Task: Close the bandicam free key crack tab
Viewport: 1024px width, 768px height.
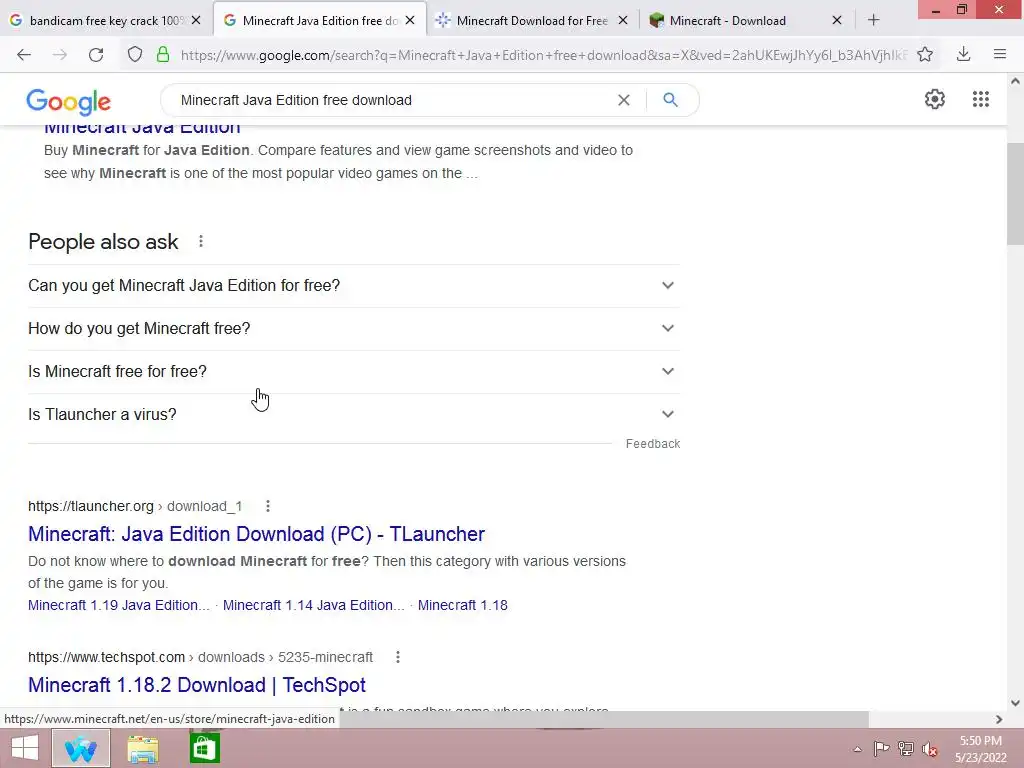Action: 196,20
